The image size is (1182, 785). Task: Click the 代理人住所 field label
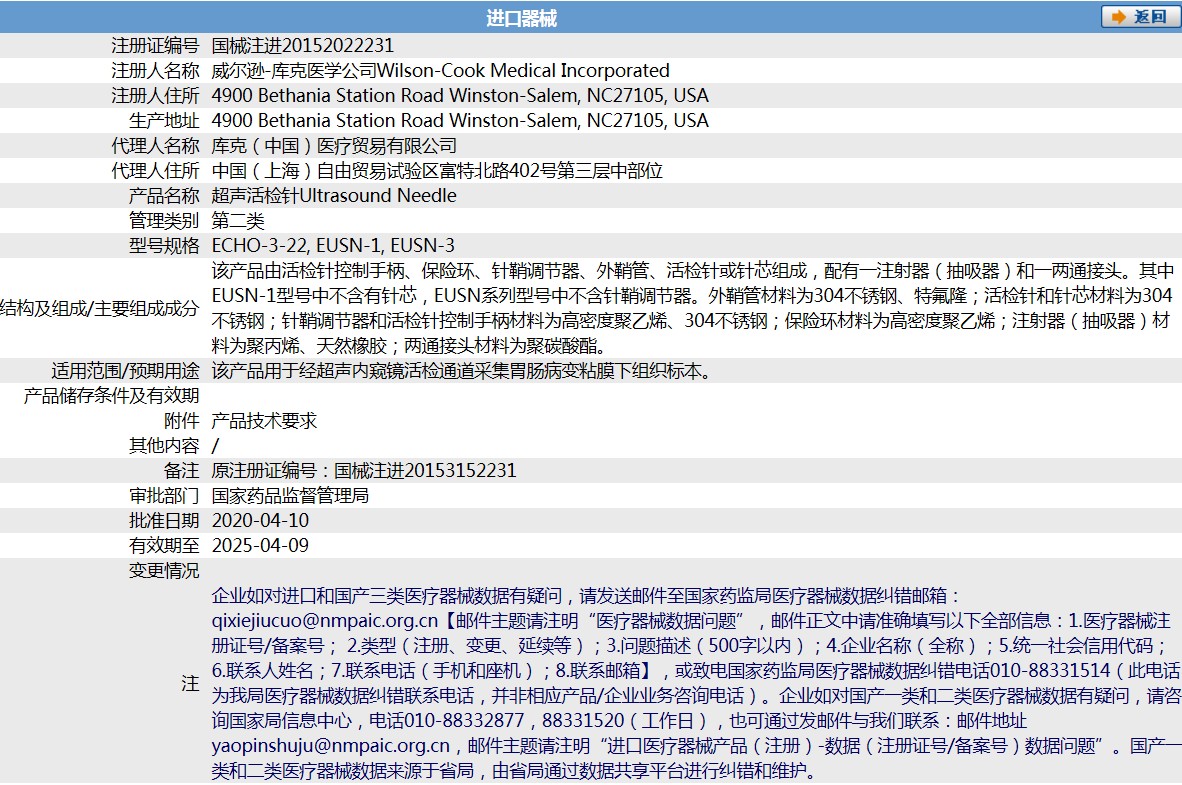[155, 170]
